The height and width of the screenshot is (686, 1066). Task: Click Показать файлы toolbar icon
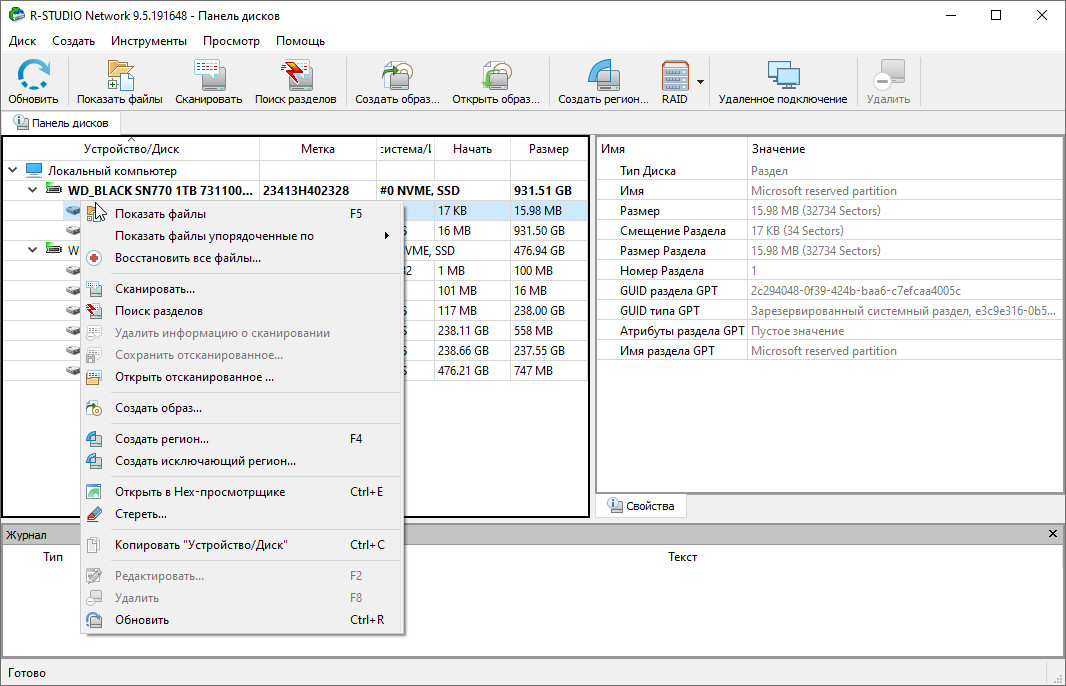click(119, 81)
